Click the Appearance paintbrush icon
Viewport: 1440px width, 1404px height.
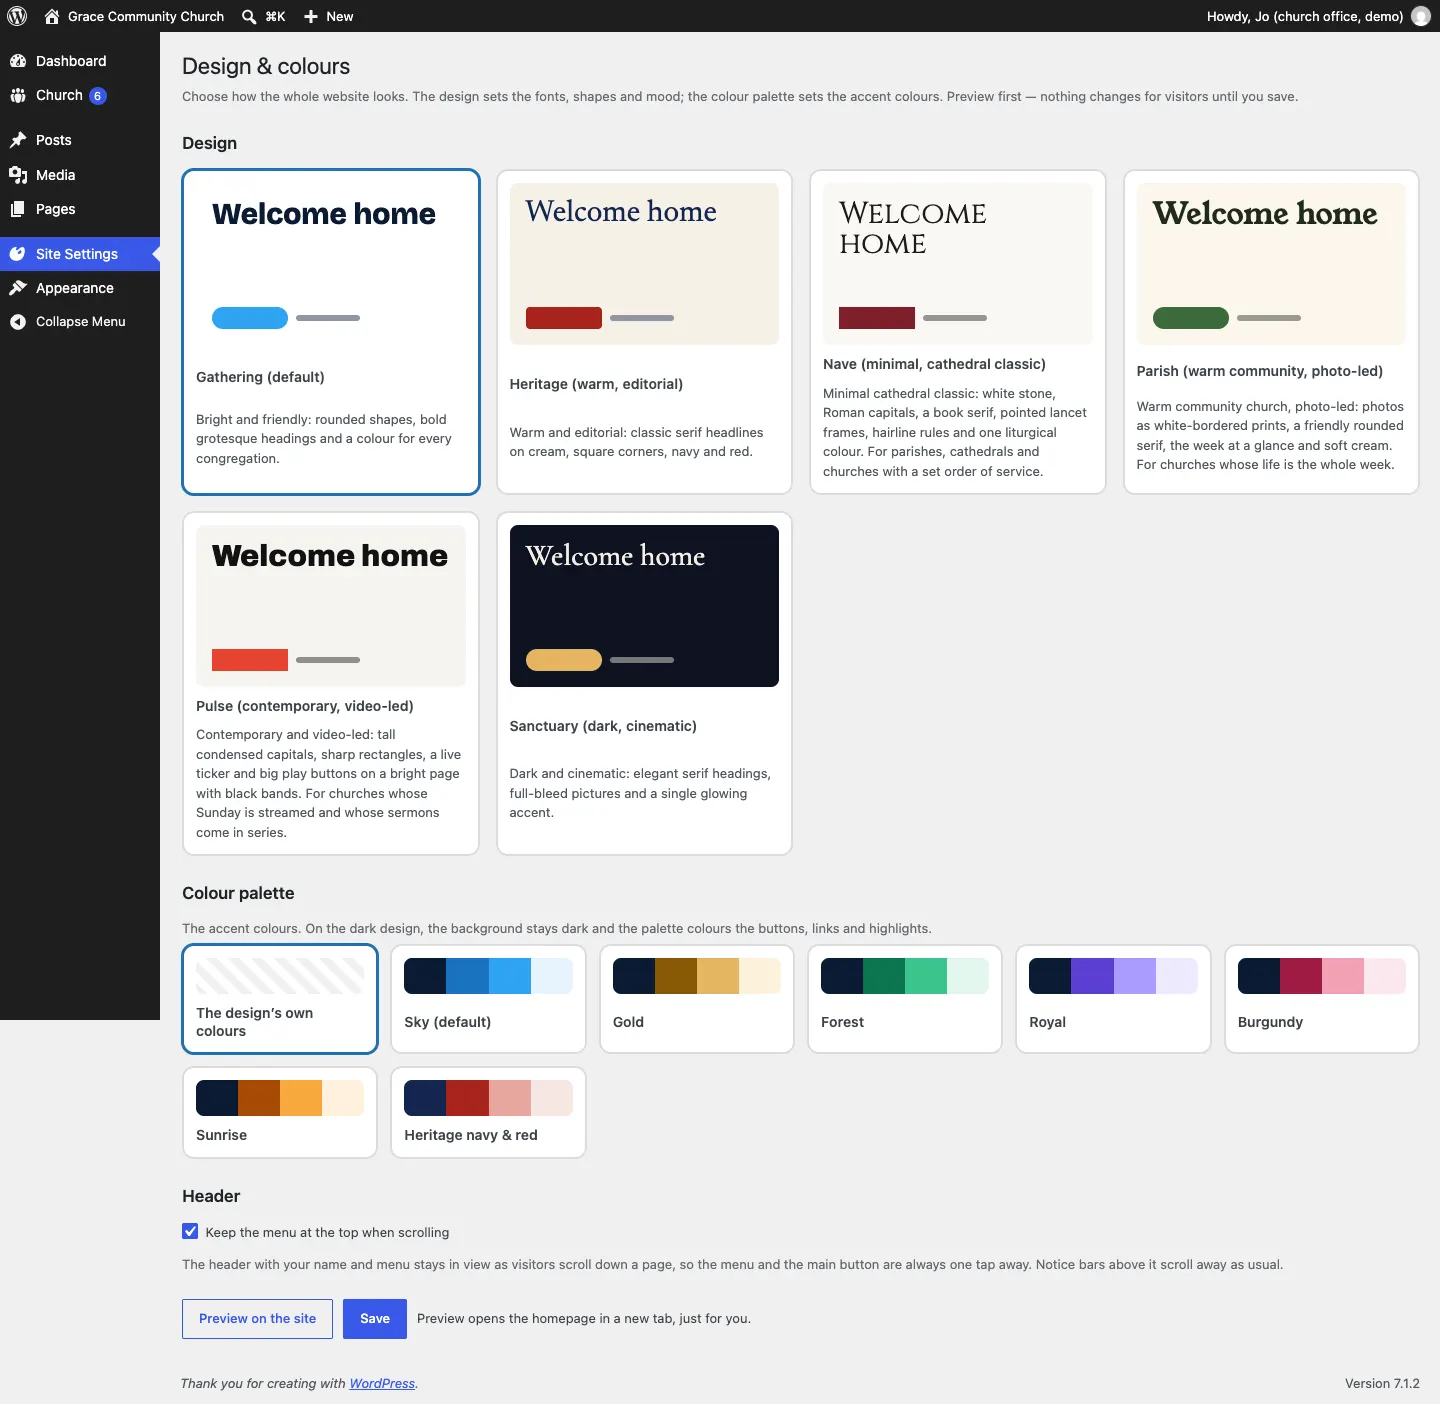tap(18, 288)
